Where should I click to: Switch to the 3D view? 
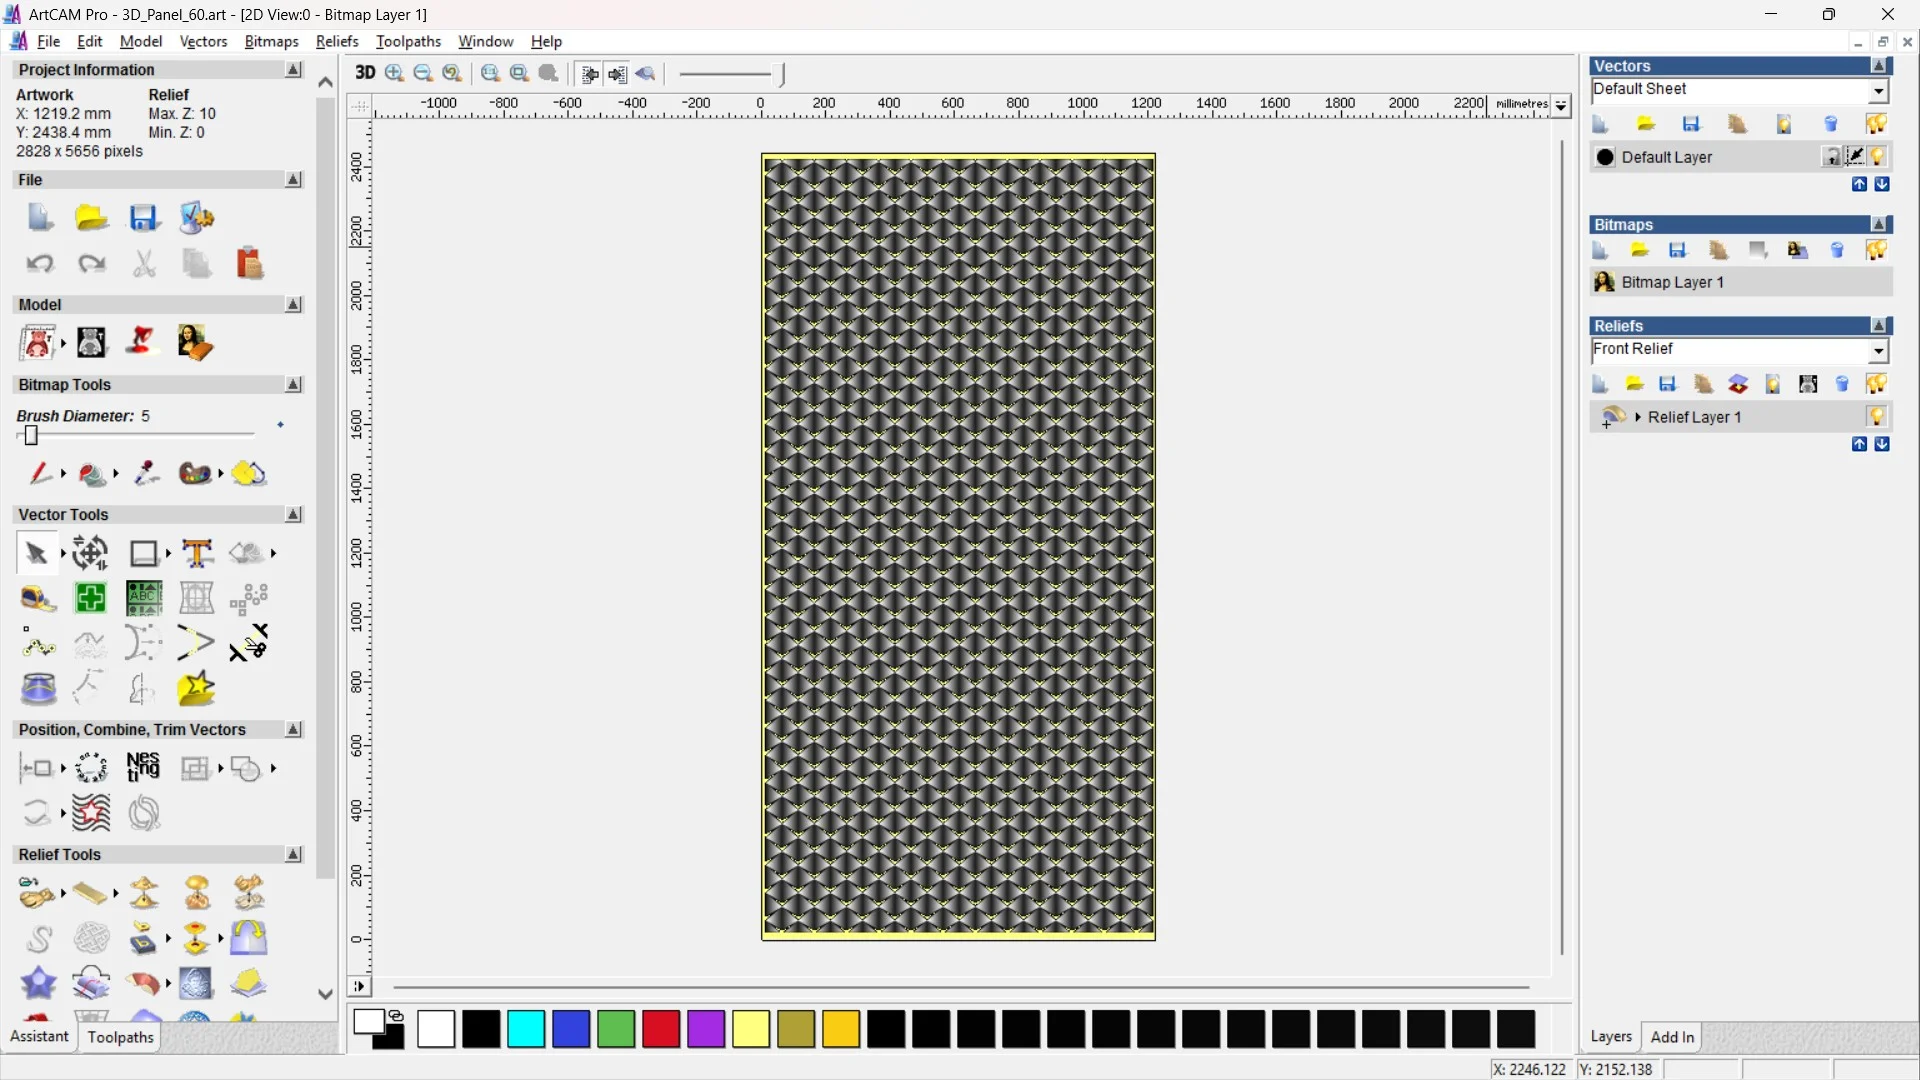click(x=365, y=73)
